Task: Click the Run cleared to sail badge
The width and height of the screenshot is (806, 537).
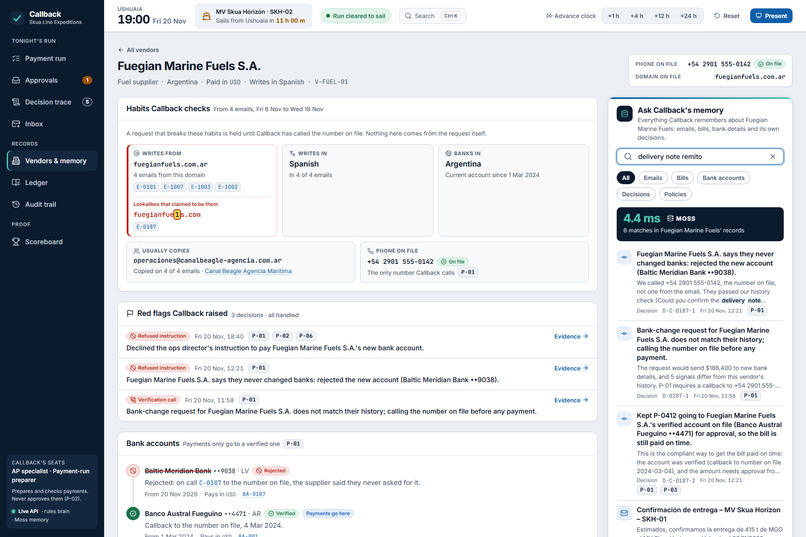Action: click(355, 16)
